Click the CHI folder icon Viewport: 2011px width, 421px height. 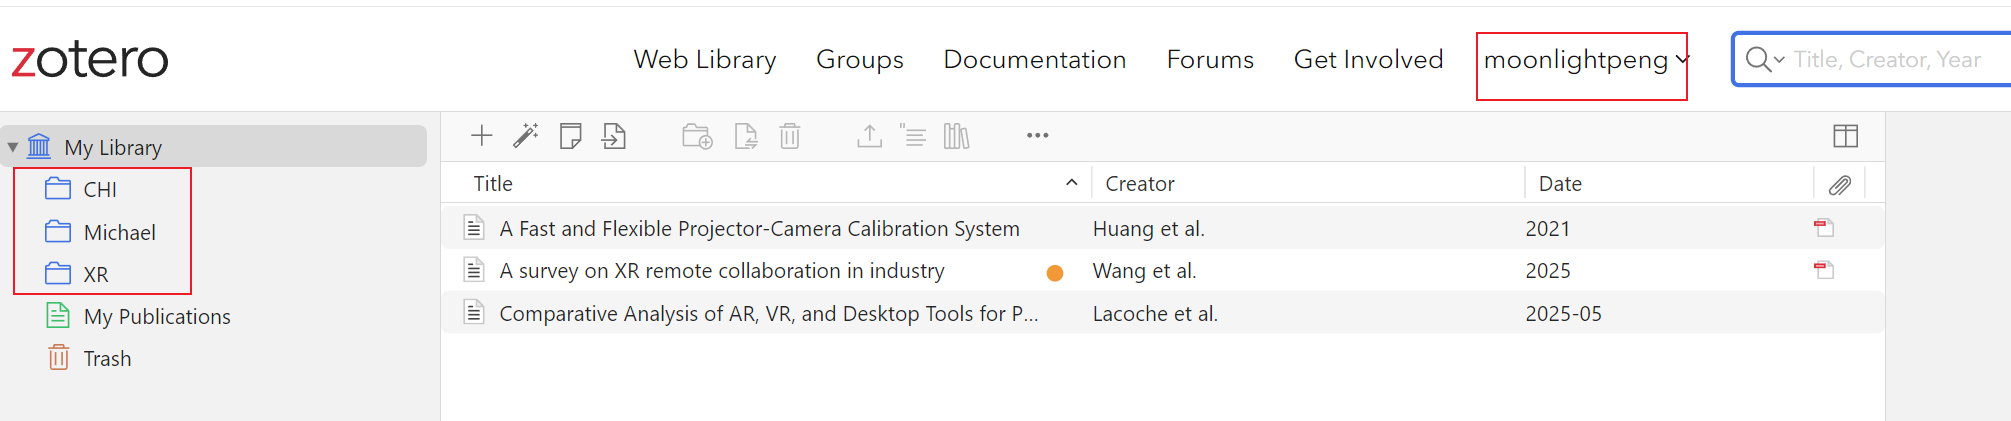(x=58, y=189)
